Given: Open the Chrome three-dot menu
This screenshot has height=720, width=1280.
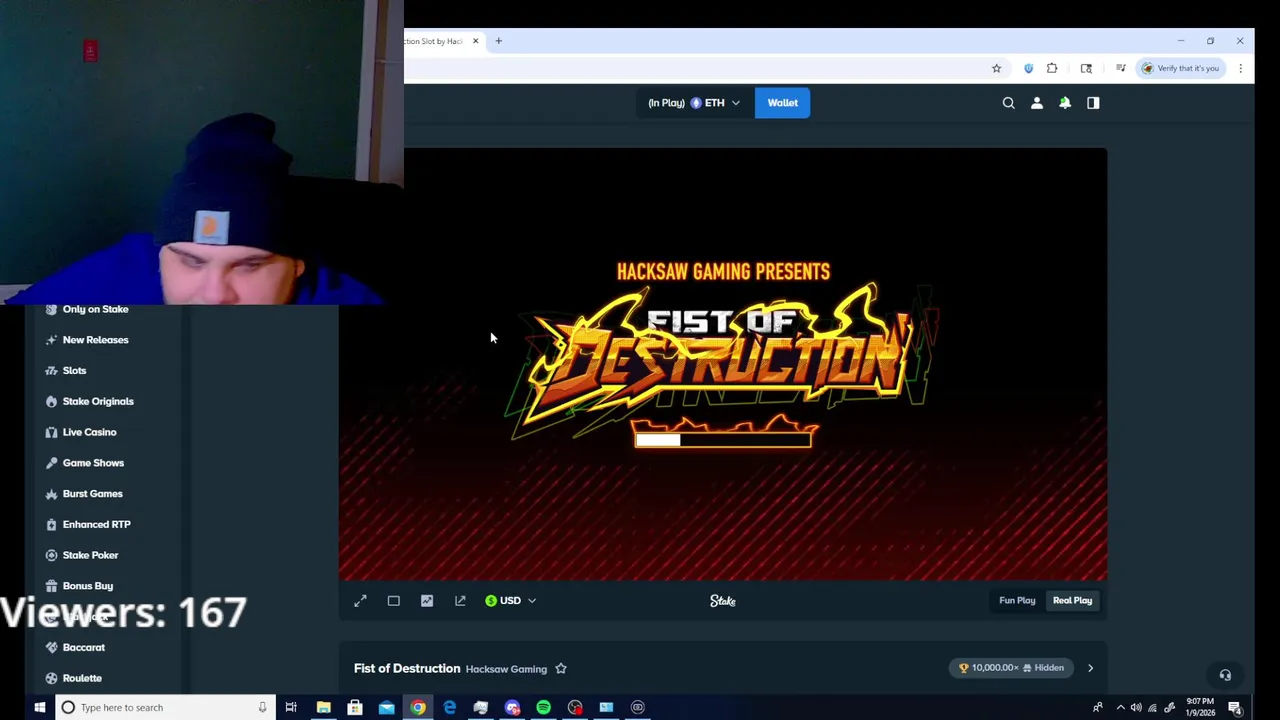Looking at the screenshot, I should pos(1240,68).
